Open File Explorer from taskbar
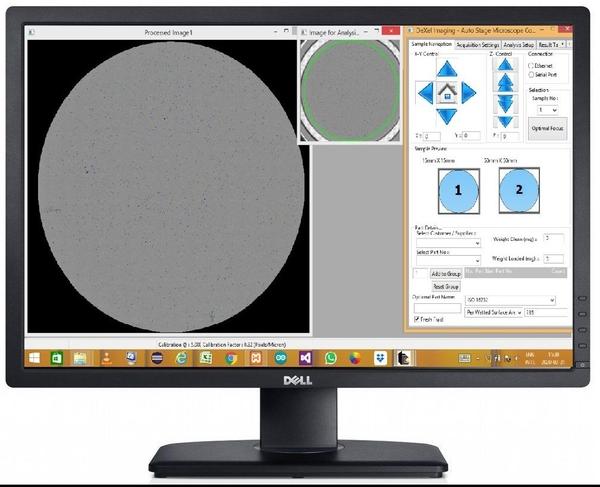The height and width of the screenshot is (487, 600). [x=81, y=358]
